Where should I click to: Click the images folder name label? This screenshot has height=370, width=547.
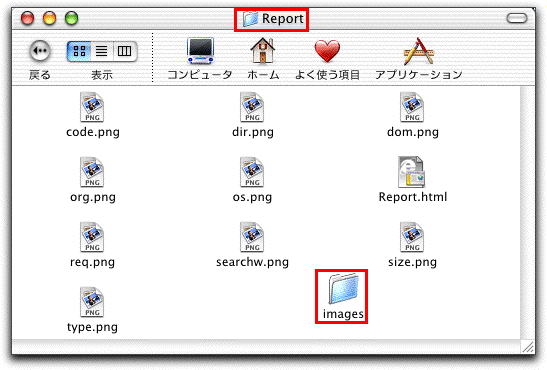(343, 314)
